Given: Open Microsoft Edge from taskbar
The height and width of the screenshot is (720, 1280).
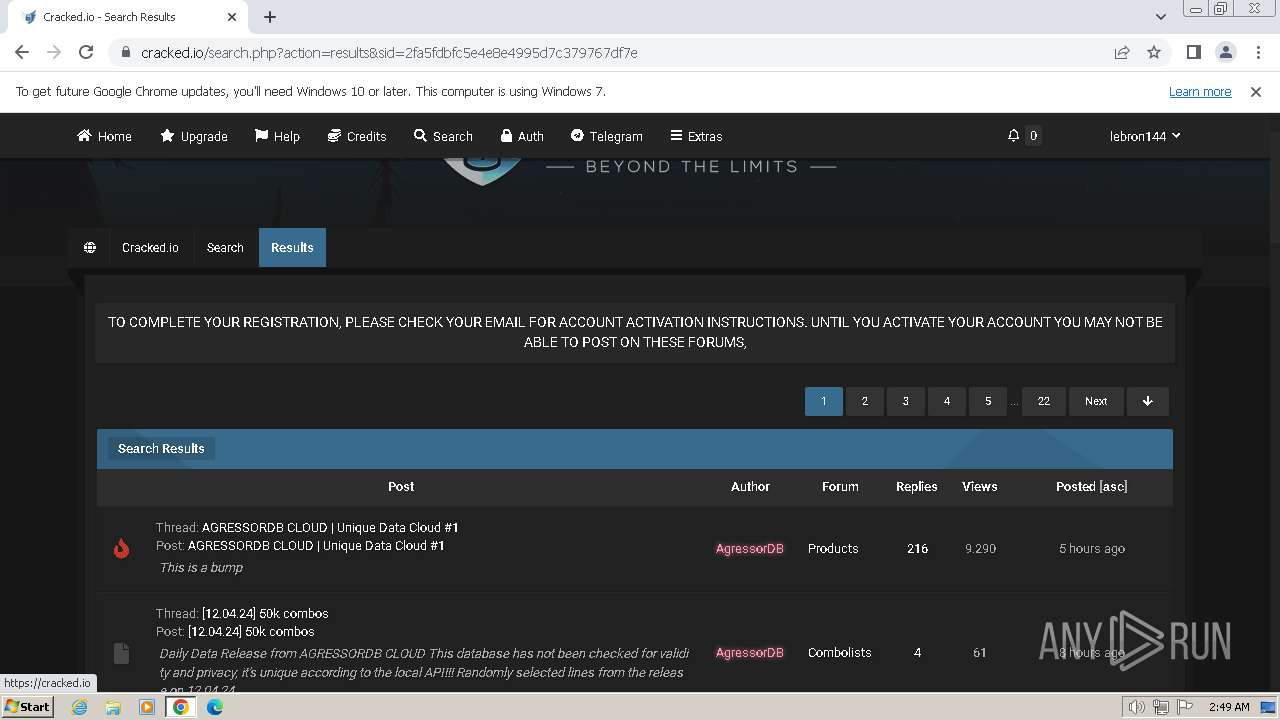Looking at the screenshot, I should (x=215, y=707).
